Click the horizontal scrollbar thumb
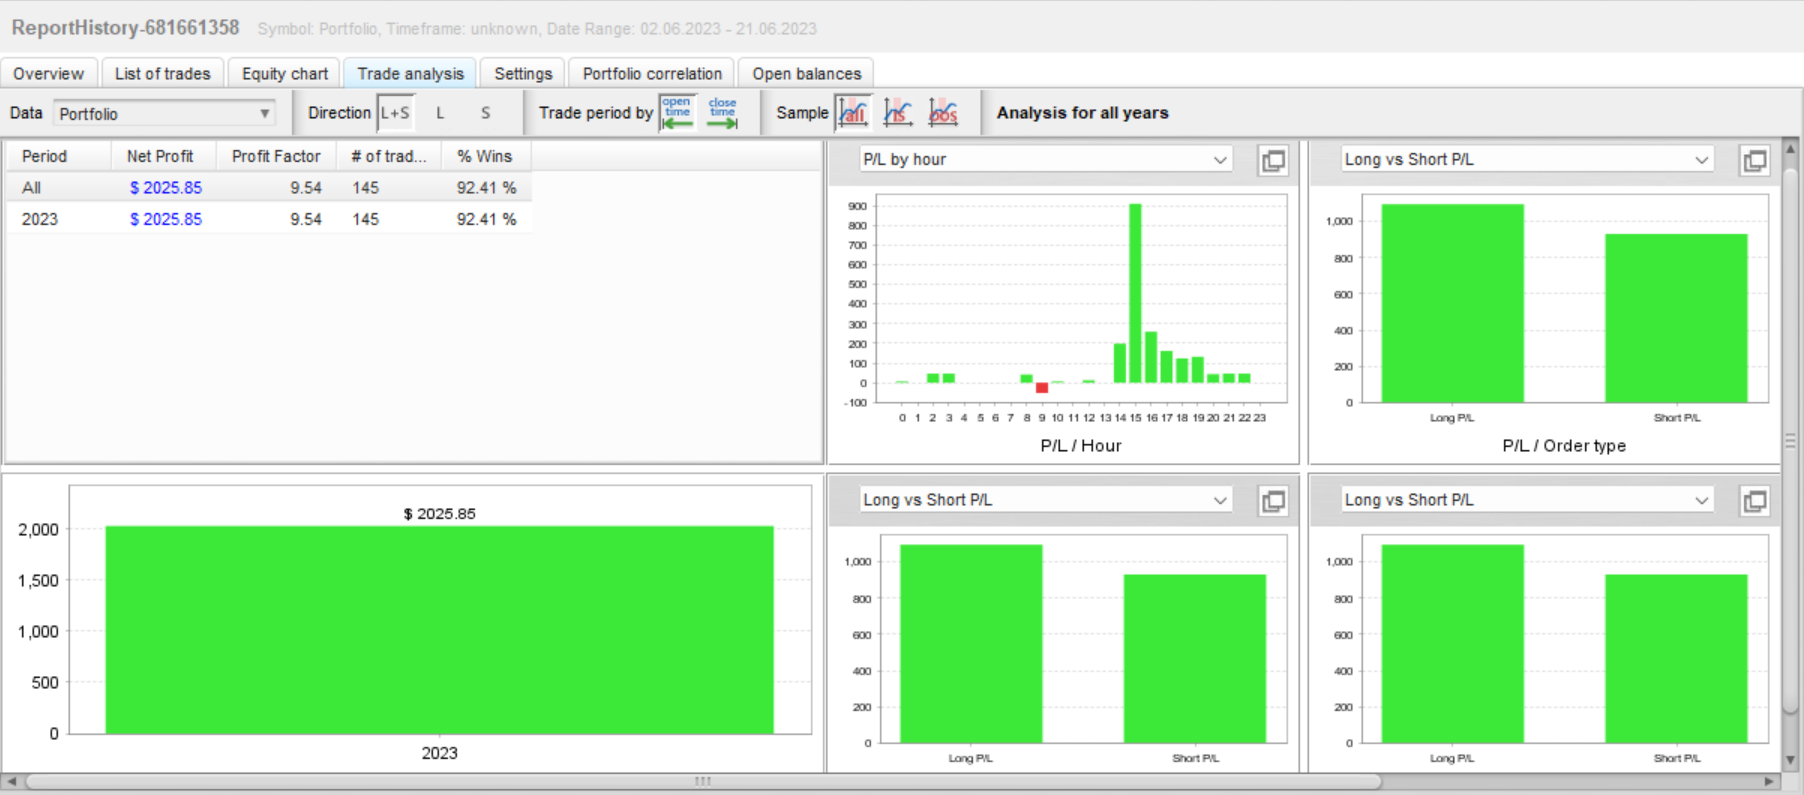1804x795 pixels. (703, 781)
